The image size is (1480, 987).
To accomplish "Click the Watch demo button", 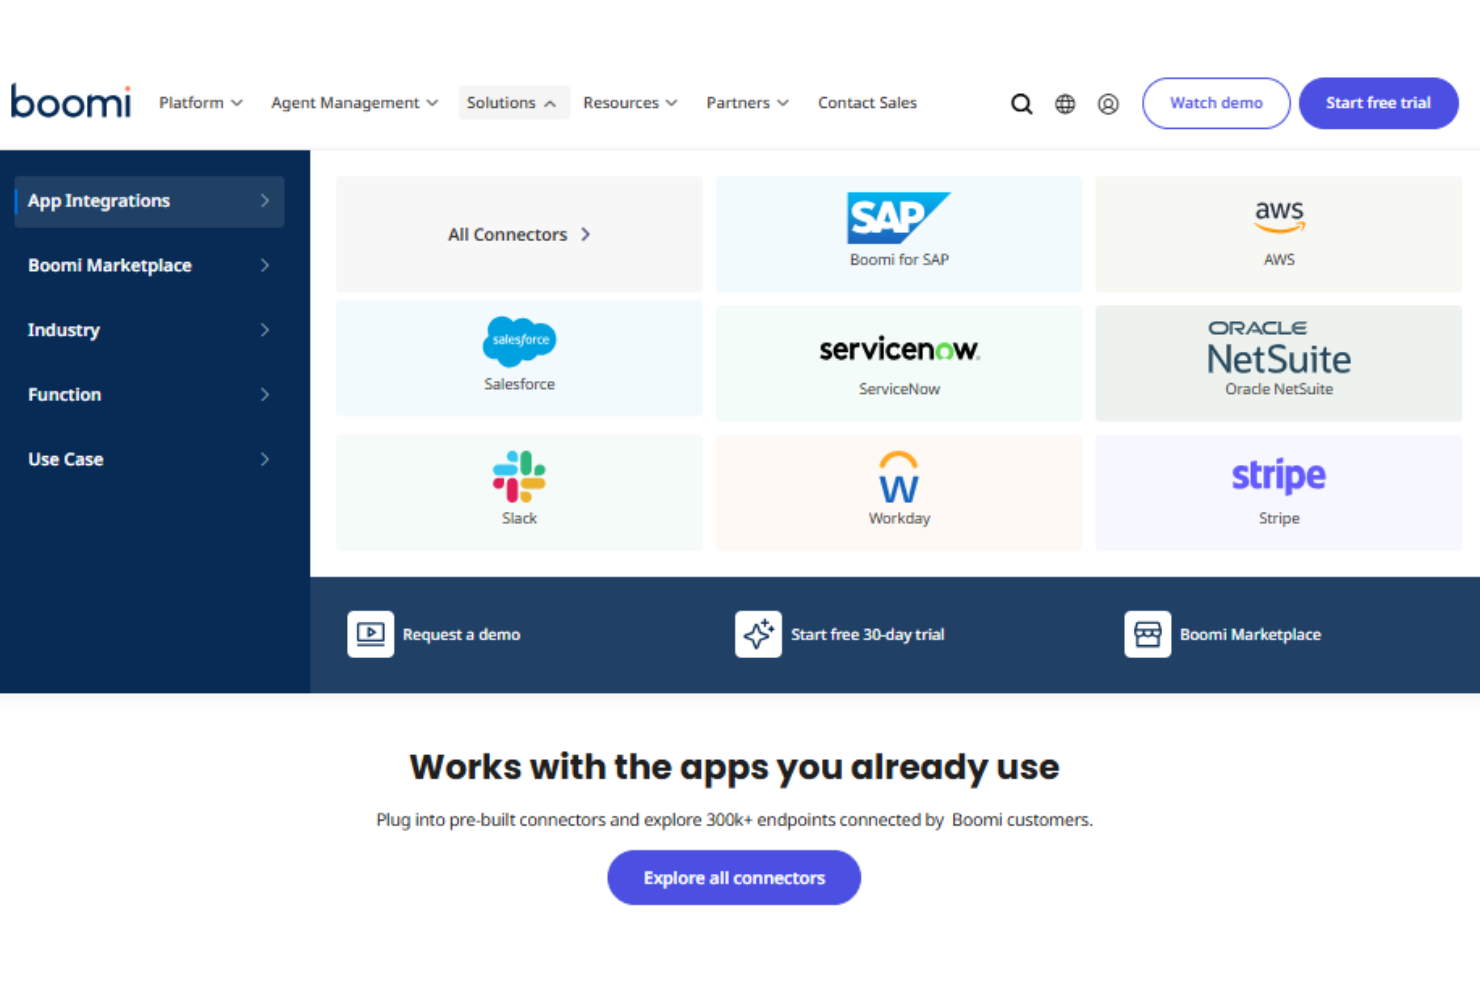I will coord(1216,103).
